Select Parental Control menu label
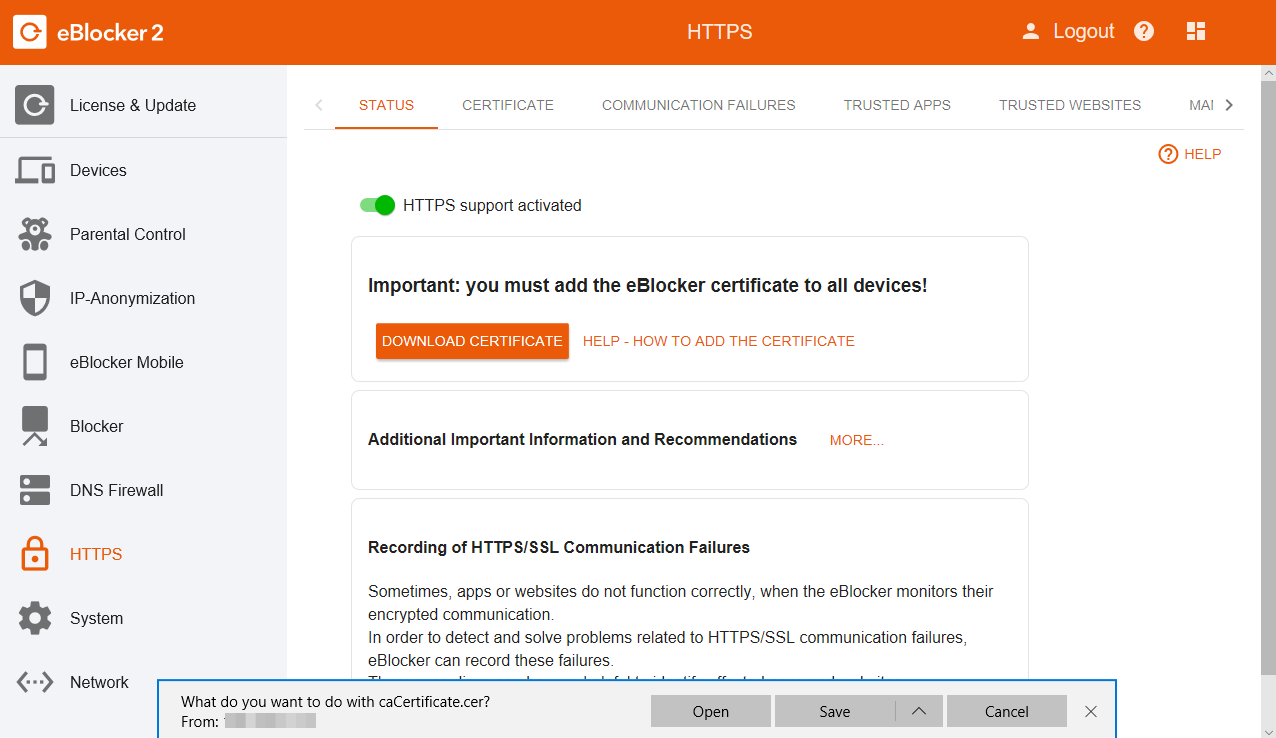 point(128,234)
